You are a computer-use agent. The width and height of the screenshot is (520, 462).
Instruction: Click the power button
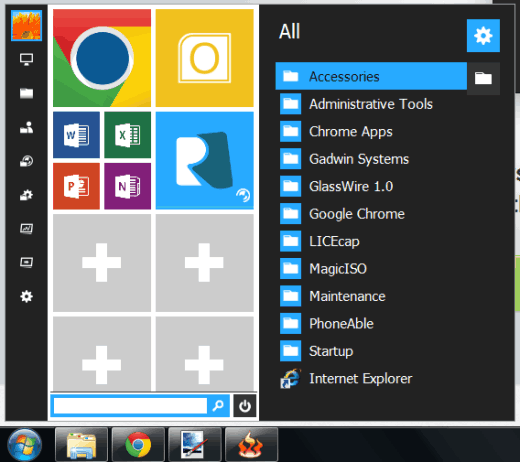pos(245,406)
